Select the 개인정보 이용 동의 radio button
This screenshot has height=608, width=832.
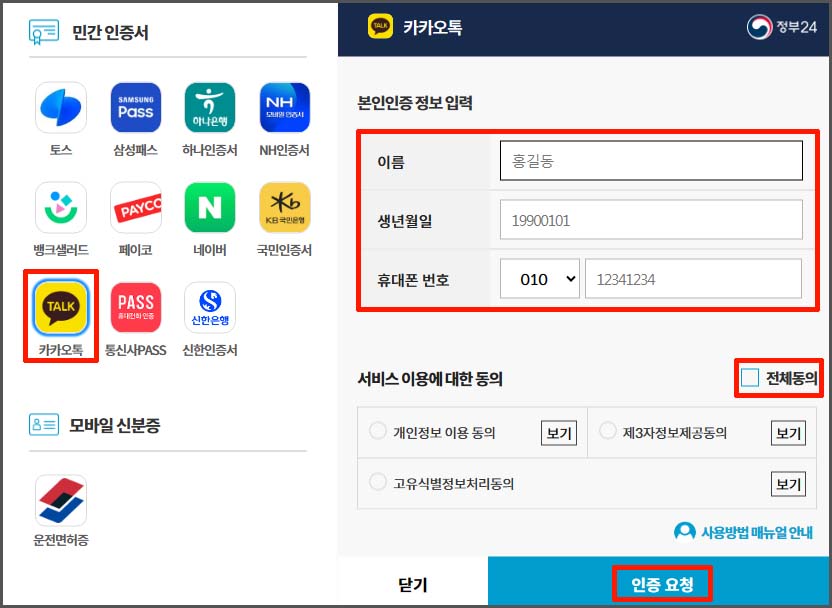[378, 430]
